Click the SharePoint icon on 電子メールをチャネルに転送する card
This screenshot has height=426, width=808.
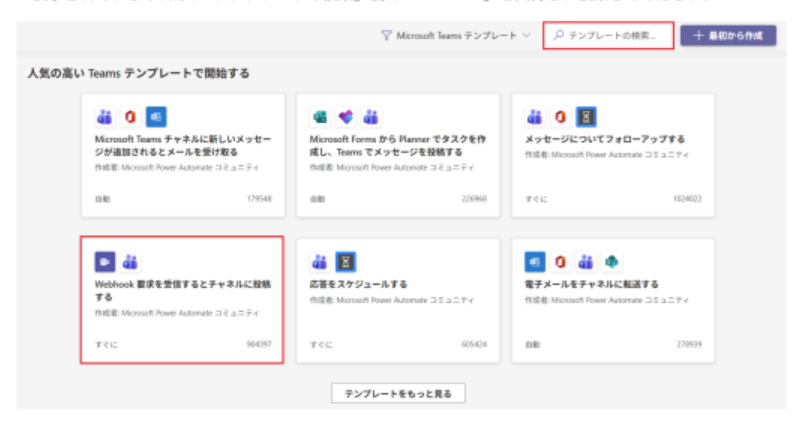(x=612, y=262)
